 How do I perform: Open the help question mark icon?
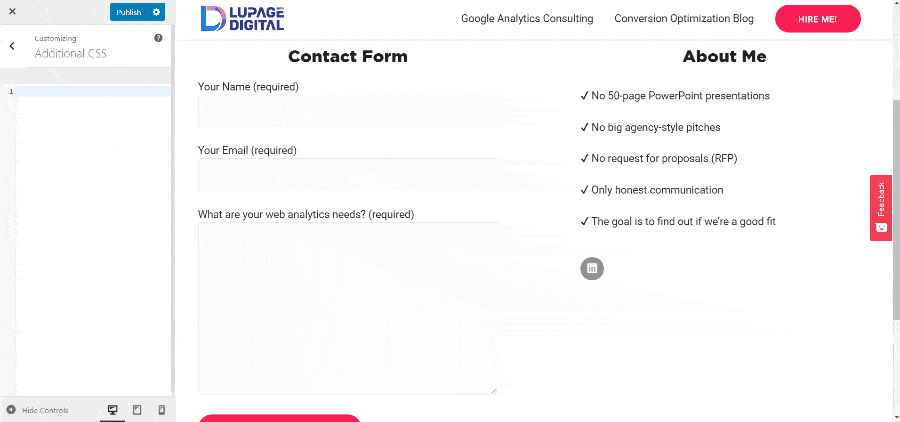[x=158, y=38]
